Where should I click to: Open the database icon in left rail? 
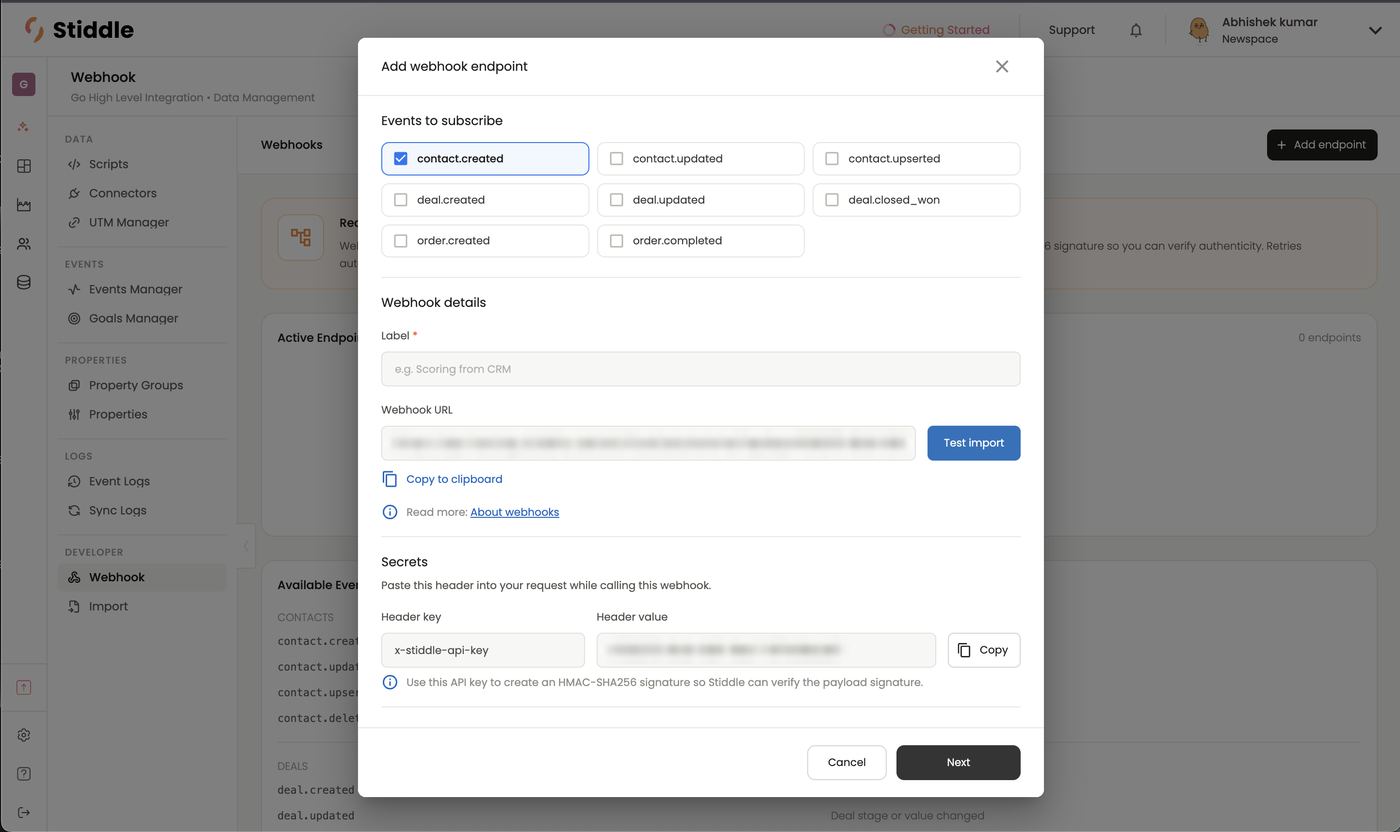point(24,283)
